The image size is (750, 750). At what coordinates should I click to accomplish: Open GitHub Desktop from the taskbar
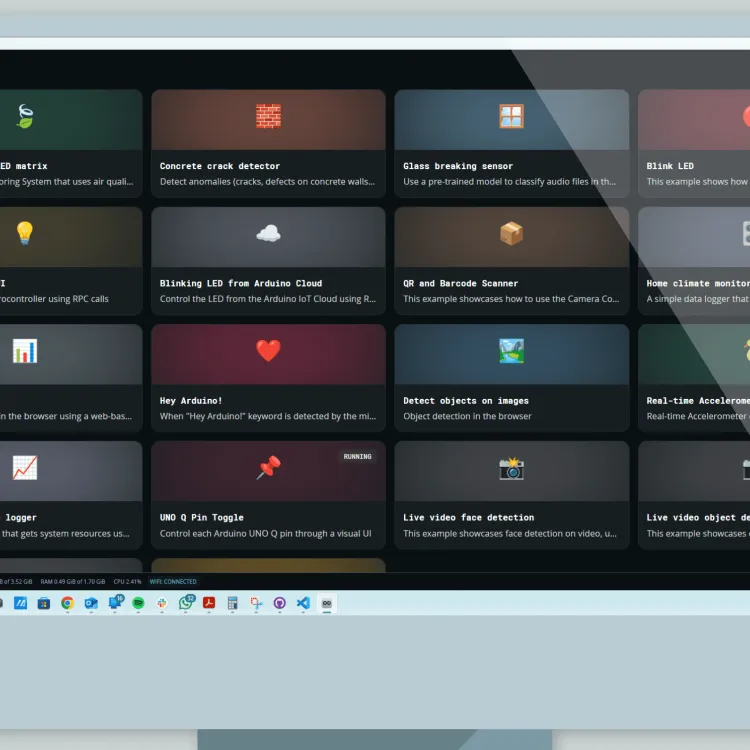(279, 603)
